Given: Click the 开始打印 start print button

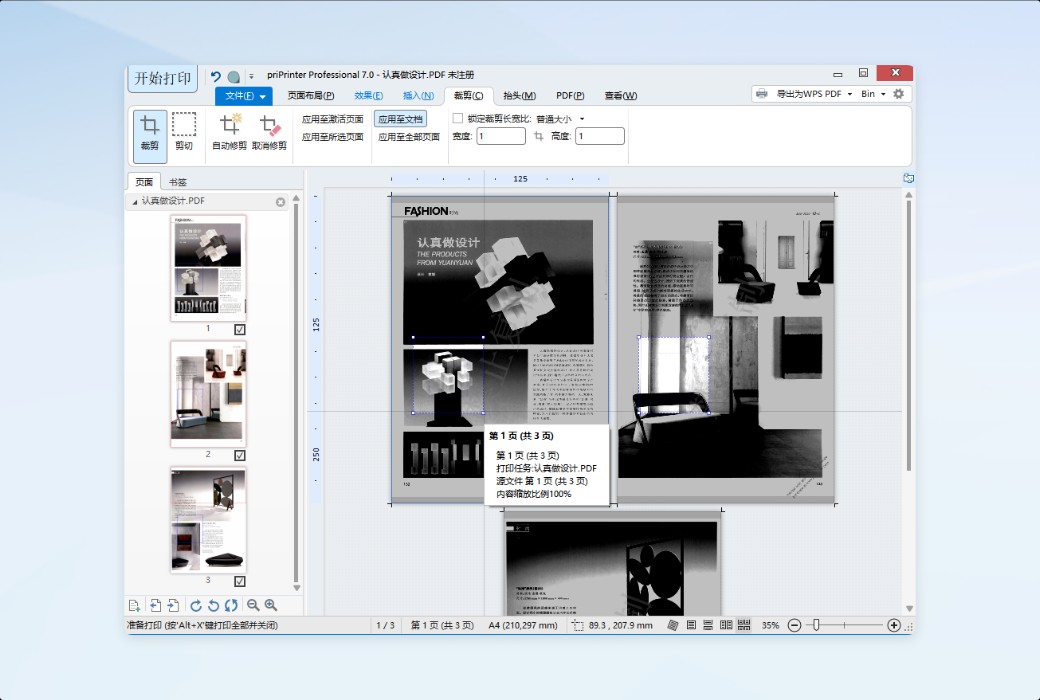Looking at the screenshot, I should coord(162,78).
